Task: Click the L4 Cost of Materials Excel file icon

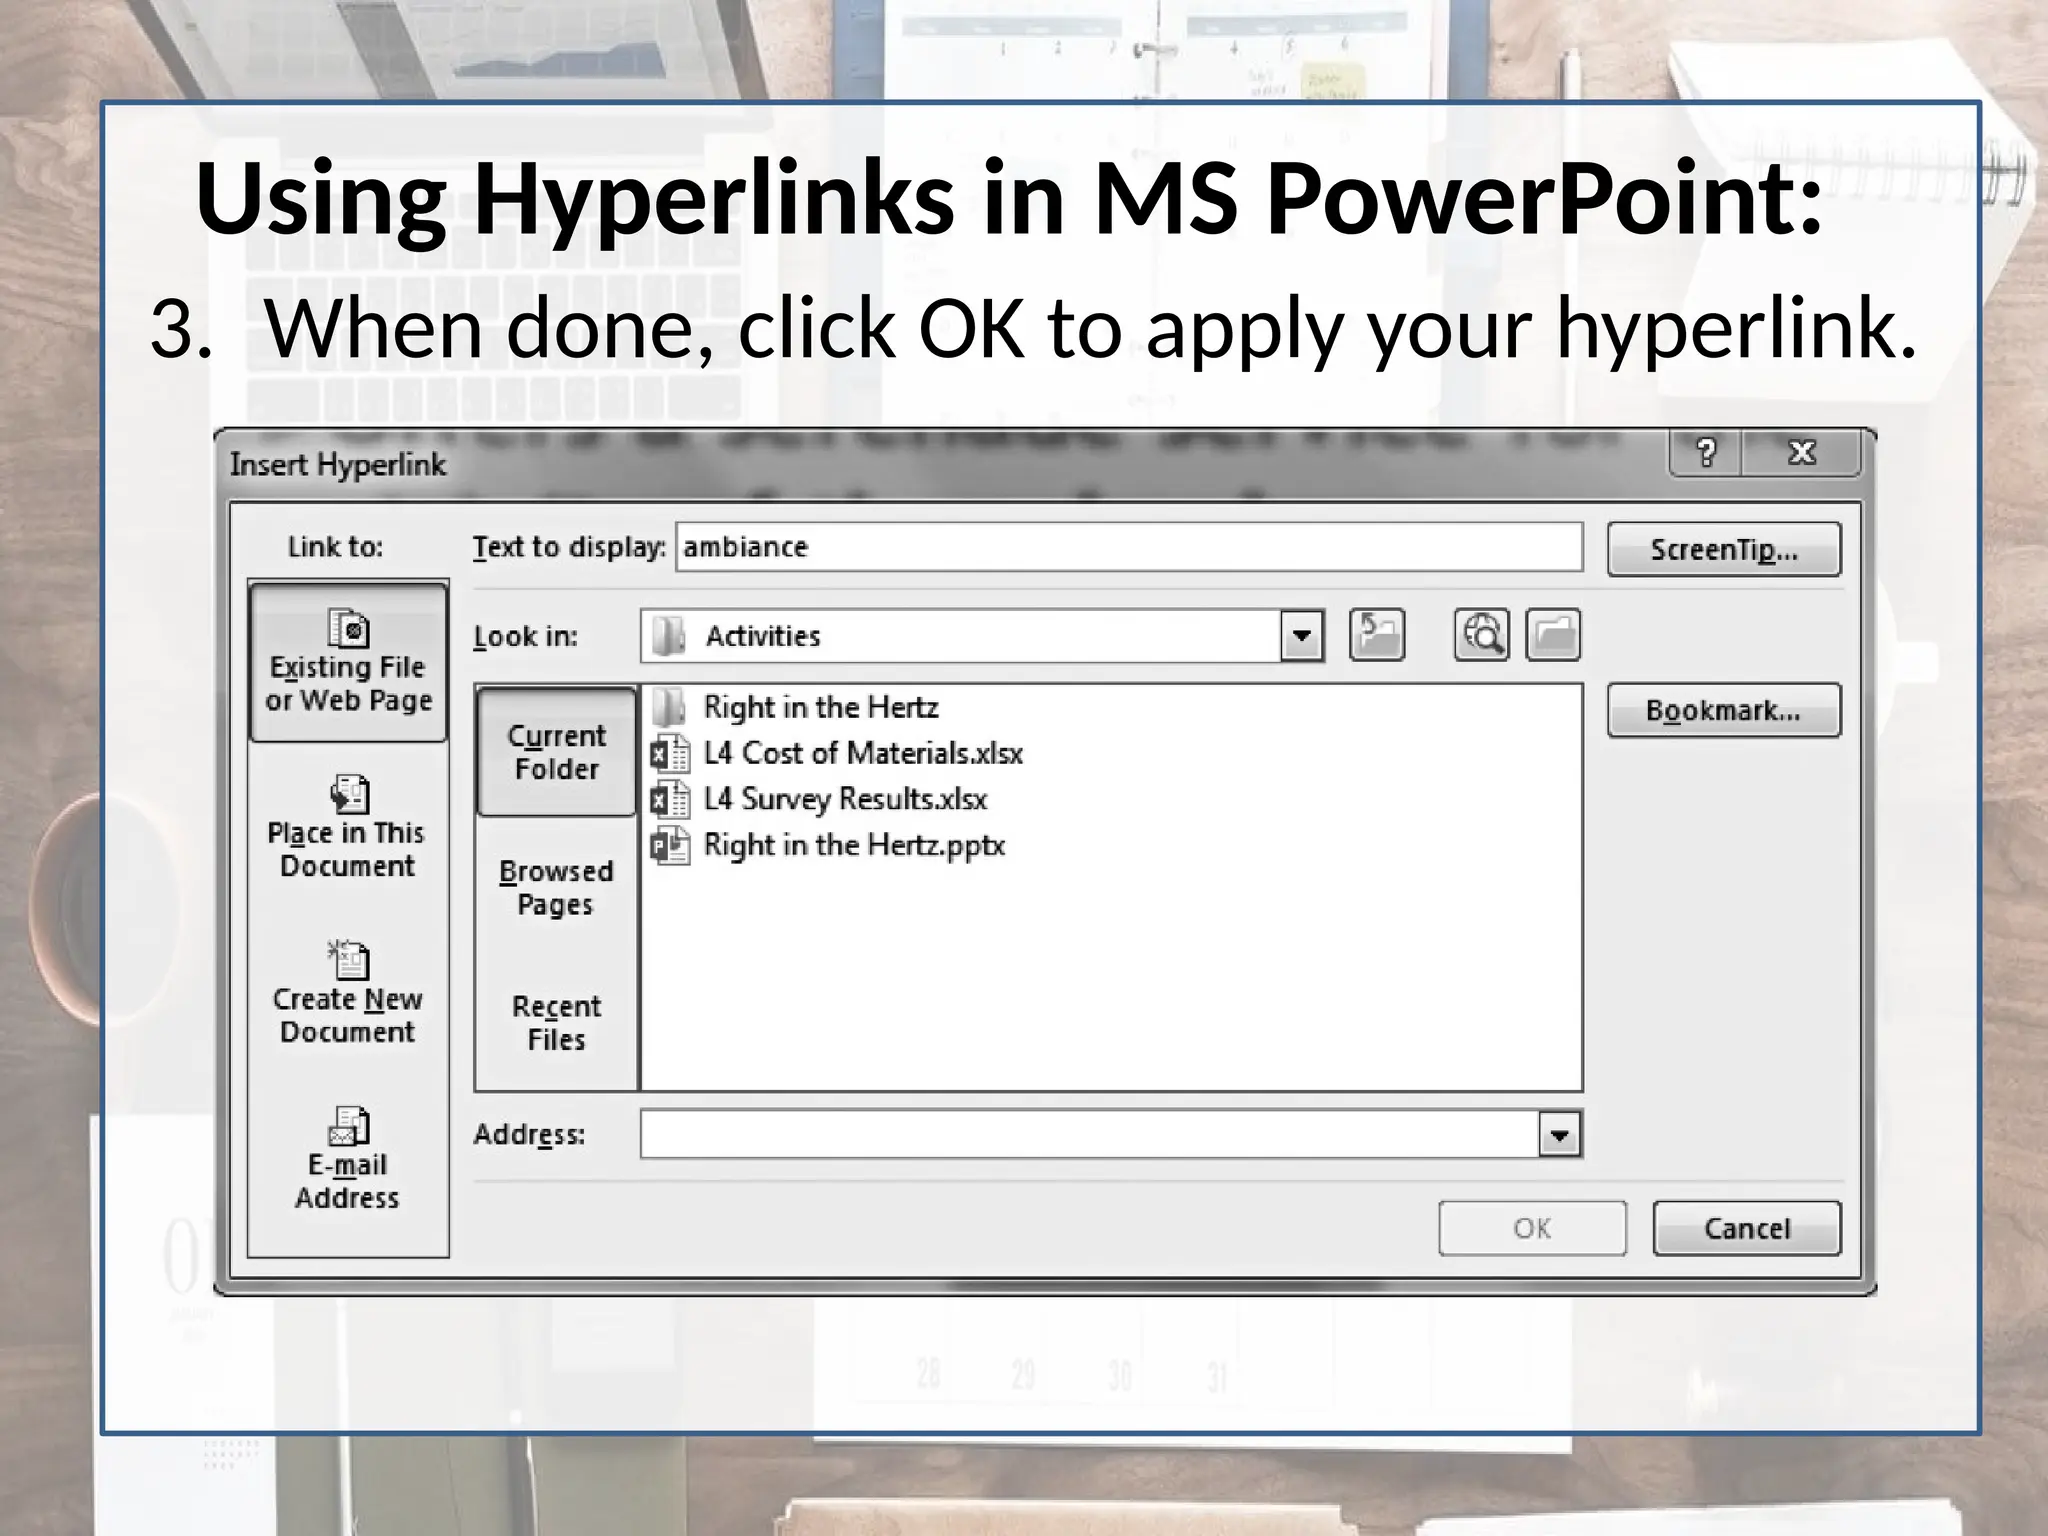Action: pyautogui.click(x=669, y=753)
